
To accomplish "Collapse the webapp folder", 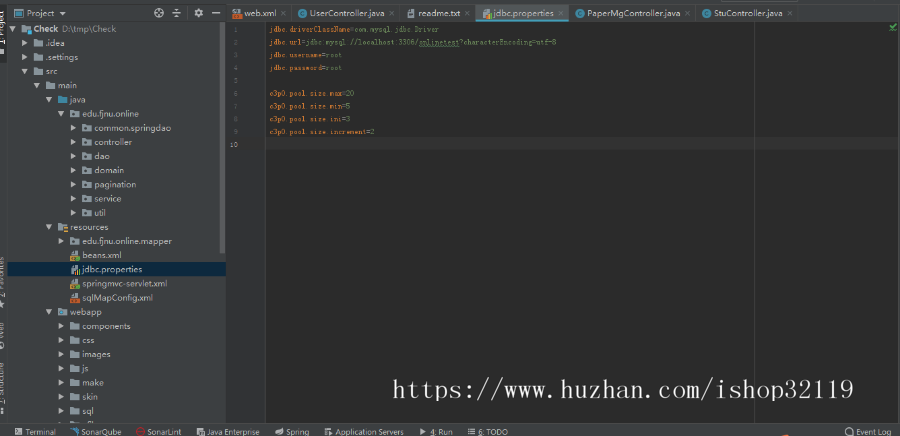I will pyautogui.click(x=49, y=312).
